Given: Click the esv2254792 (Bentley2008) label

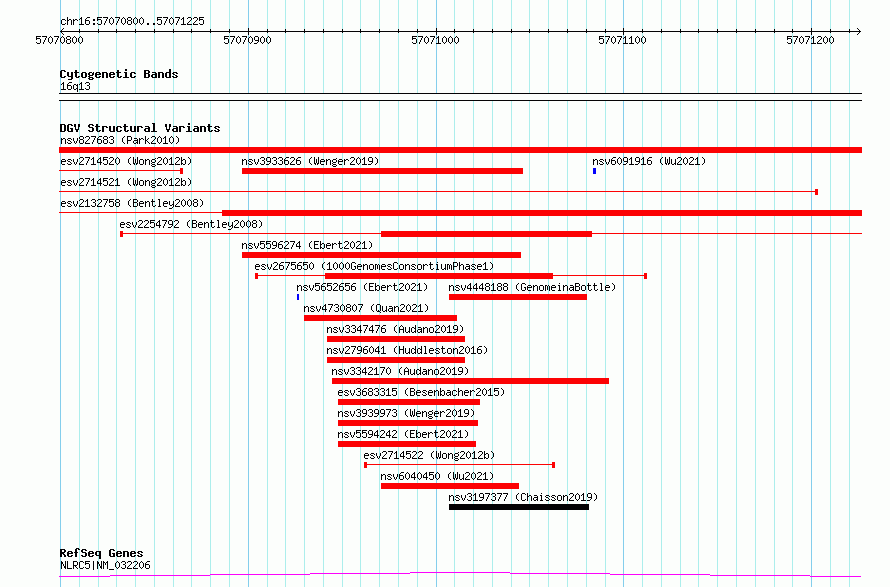Looking at the screenshot, I should 191,224.
